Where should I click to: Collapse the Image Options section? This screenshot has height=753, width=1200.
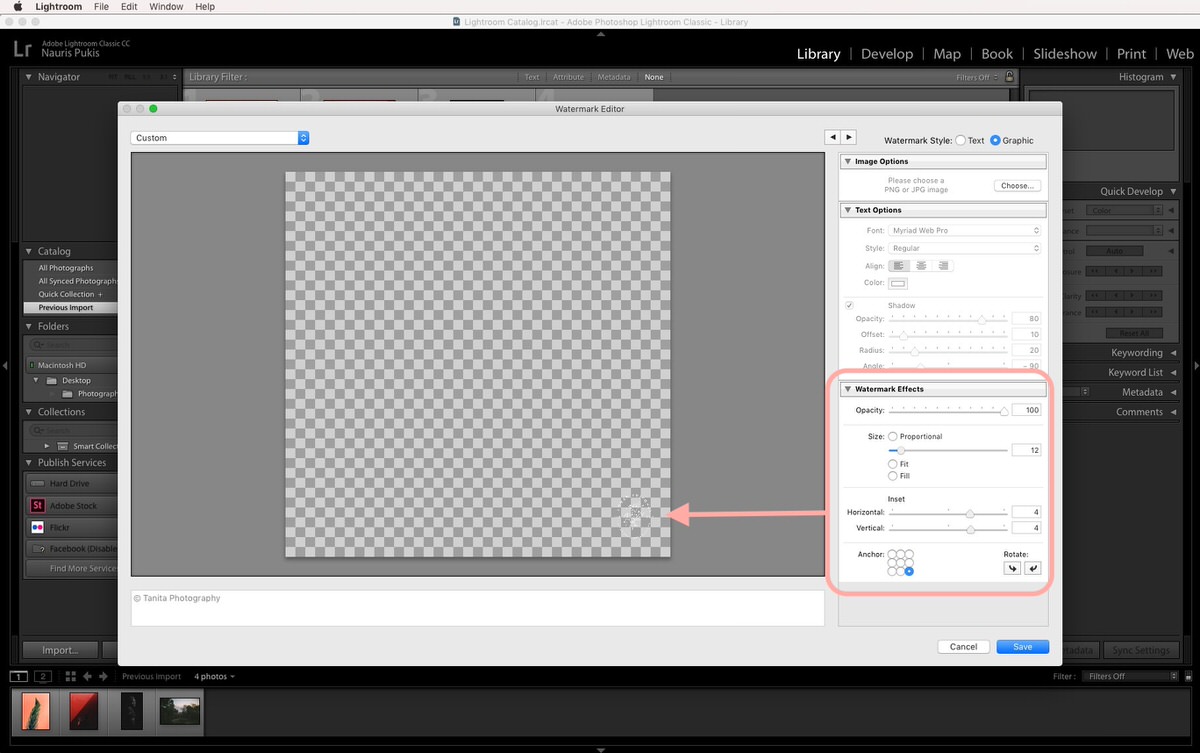point(848,161)
